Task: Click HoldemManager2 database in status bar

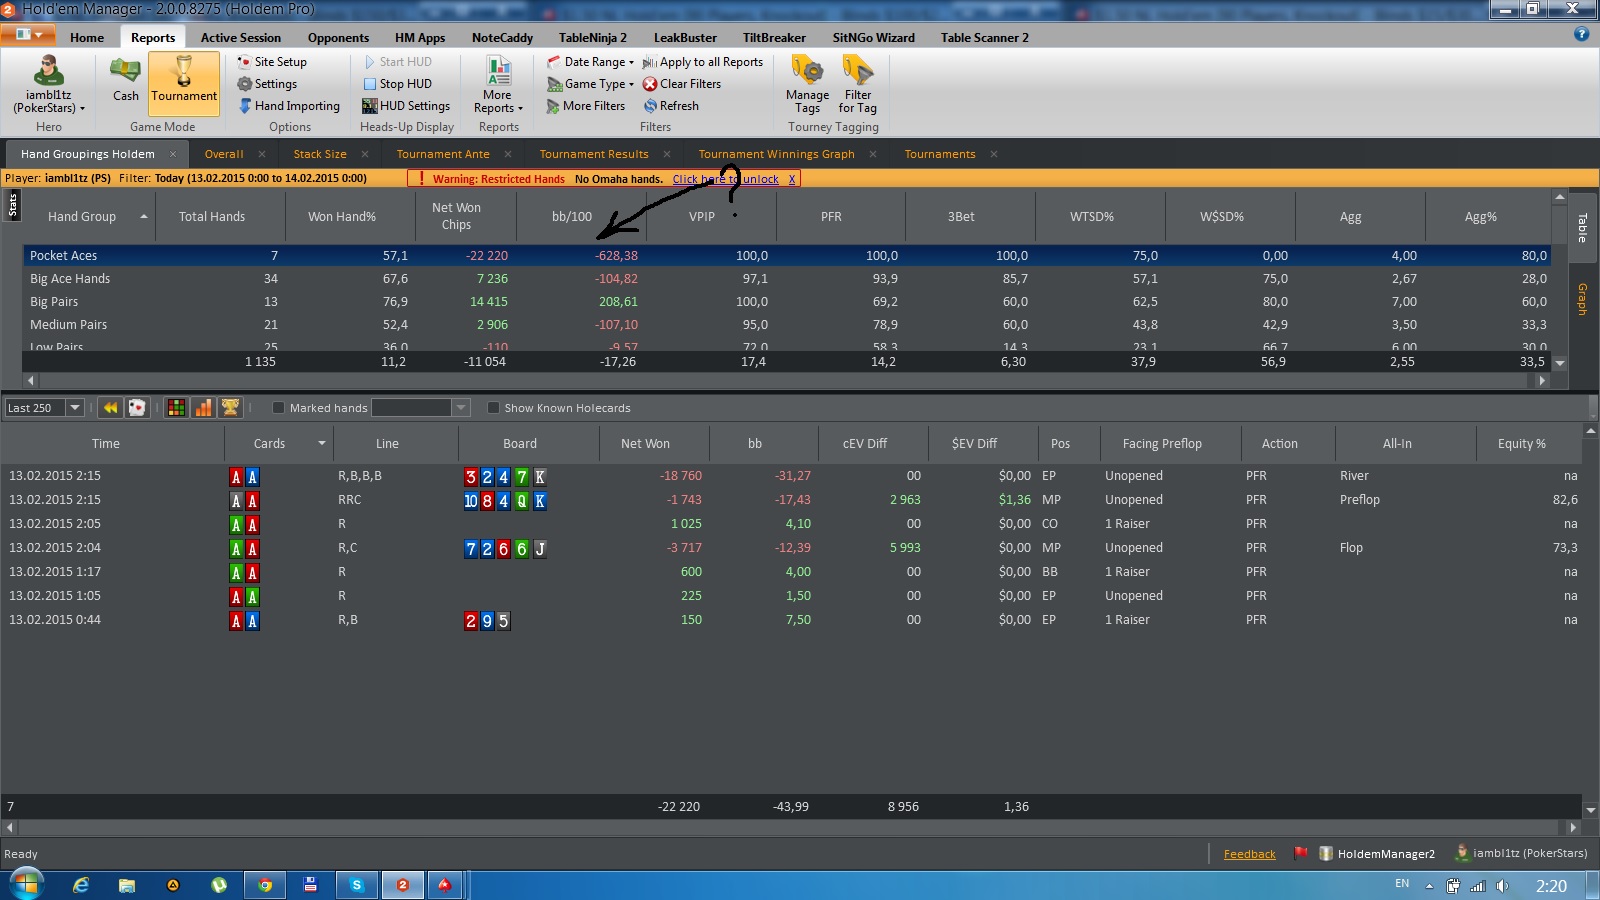Action: (x=1378, y=854)
